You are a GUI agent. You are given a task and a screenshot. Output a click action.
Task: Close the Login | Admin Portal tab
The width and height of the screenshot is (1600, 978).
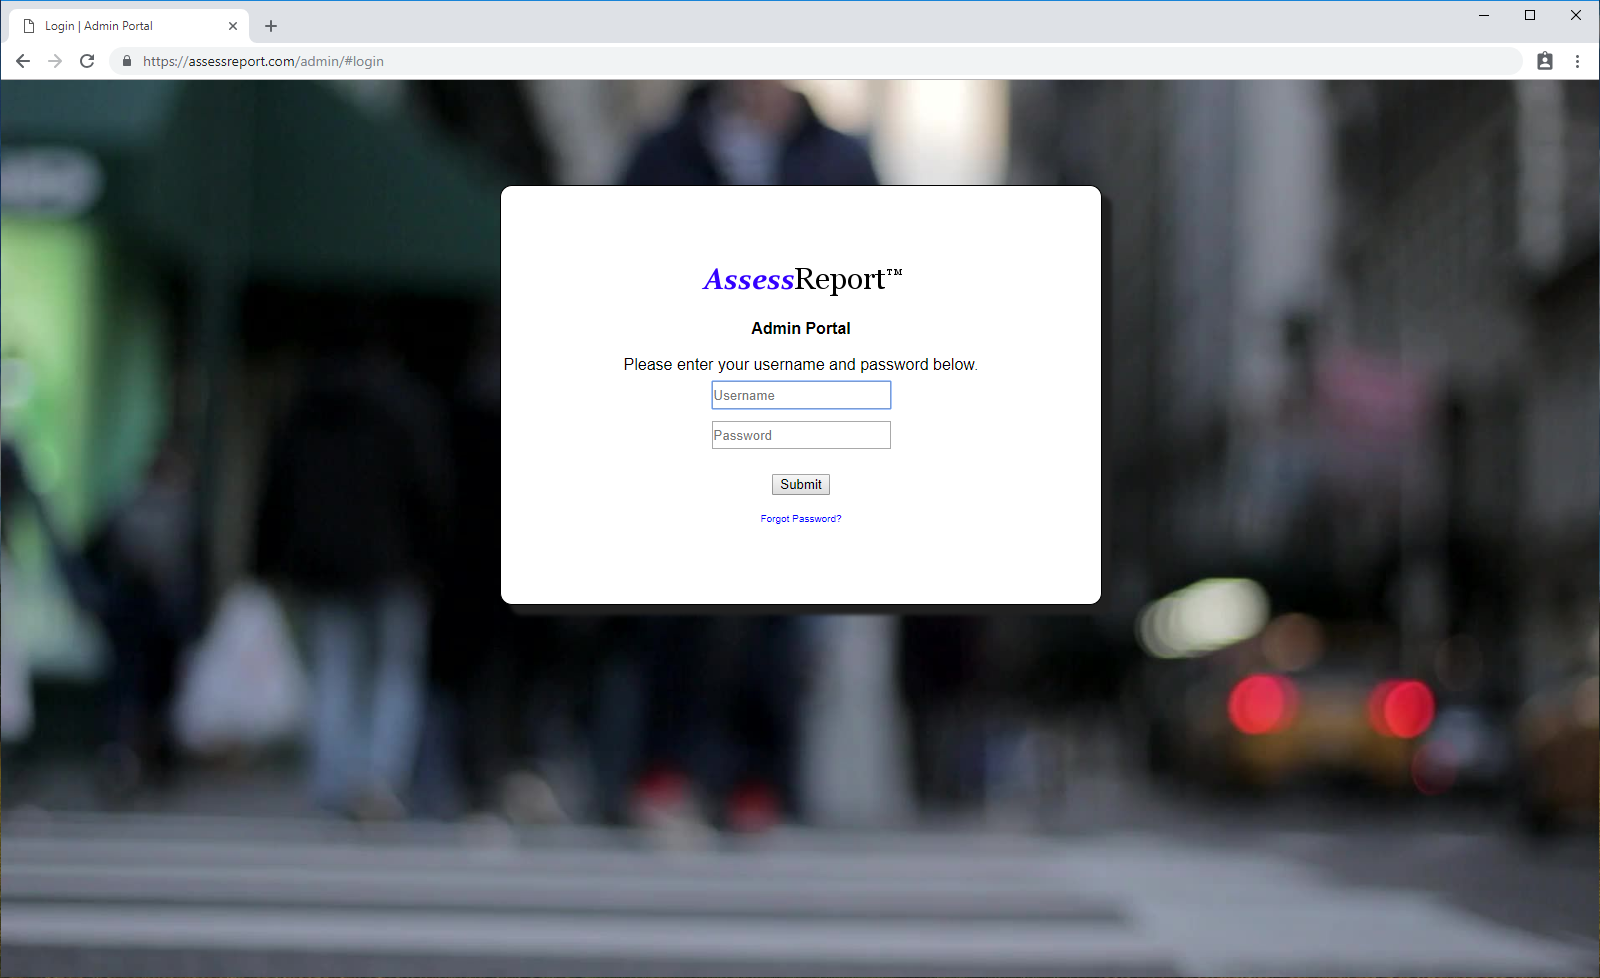[233, 26]
